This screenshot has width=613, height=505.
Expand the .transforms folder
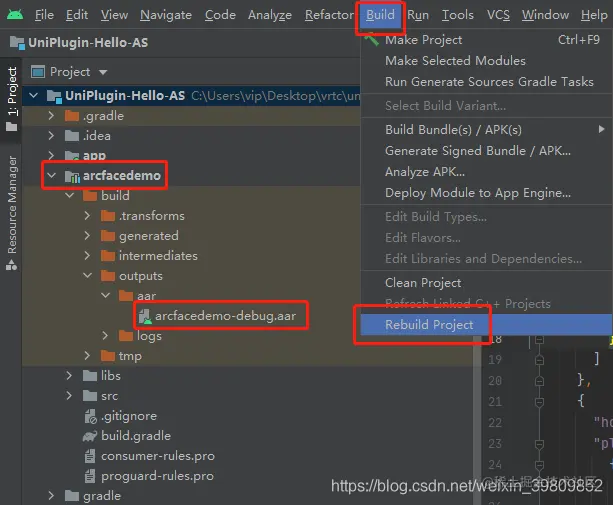tap(87, 216)
